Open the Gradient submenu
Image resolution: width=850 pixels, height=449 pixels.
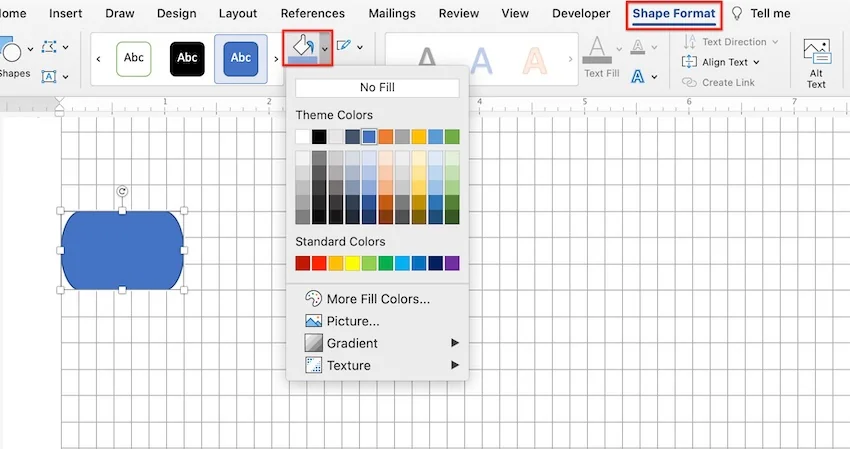point(382,343)
